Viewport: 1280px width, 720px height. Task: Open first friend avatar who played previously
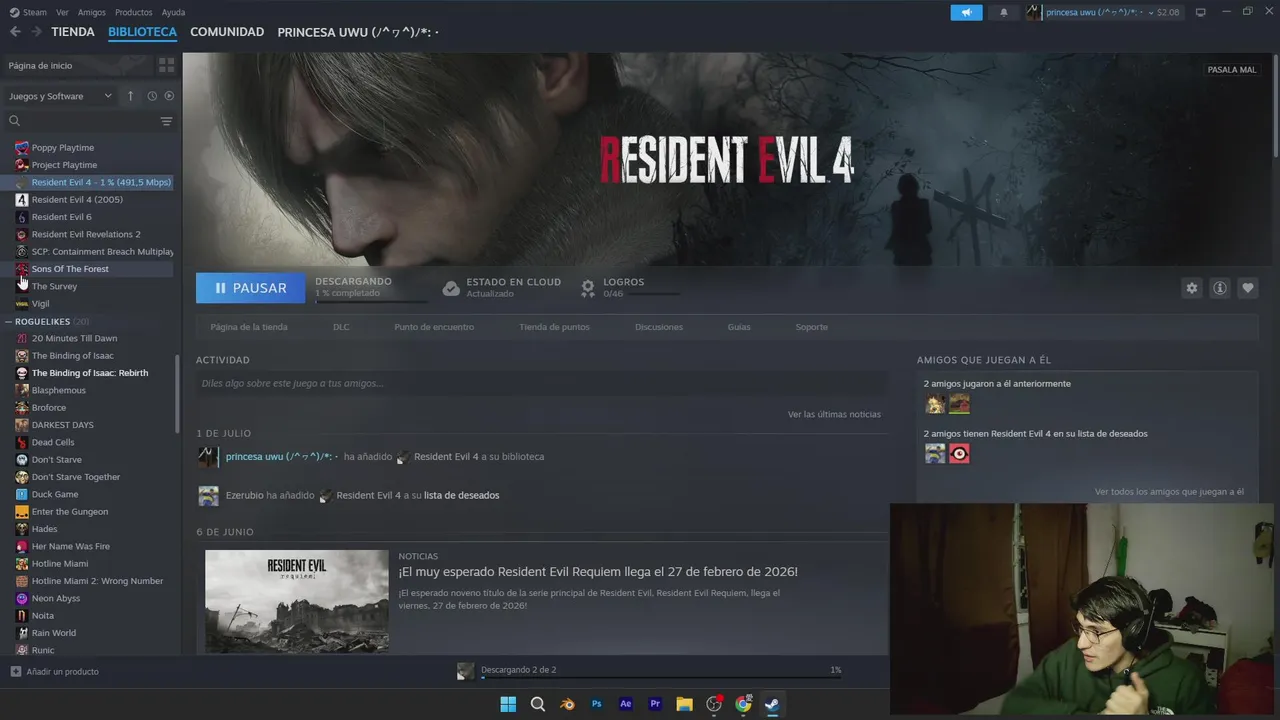click(935, 404)
